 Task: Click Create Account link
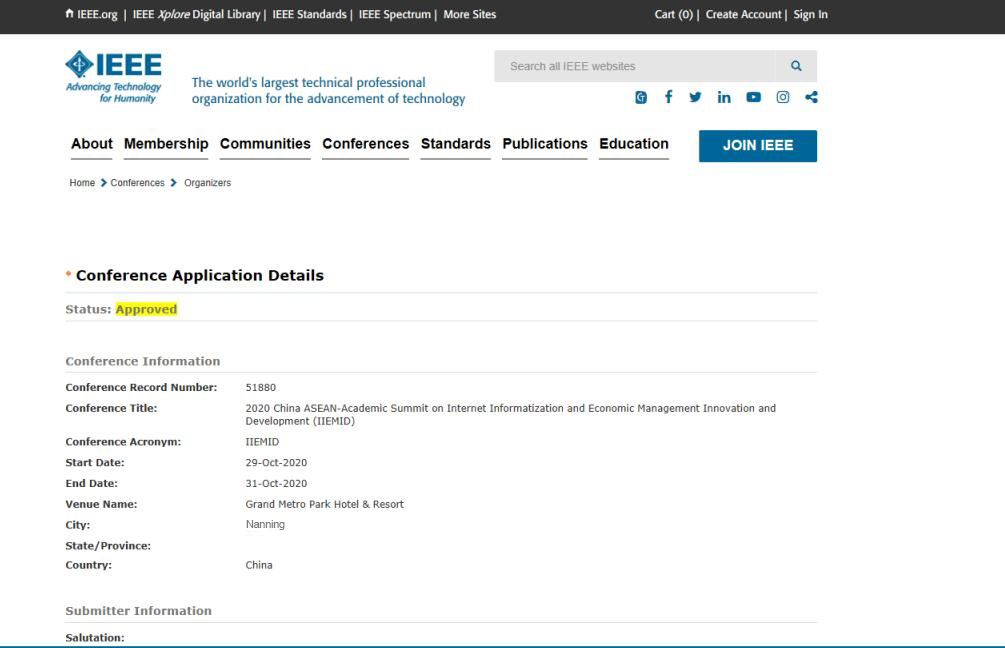tap(743, 14)
